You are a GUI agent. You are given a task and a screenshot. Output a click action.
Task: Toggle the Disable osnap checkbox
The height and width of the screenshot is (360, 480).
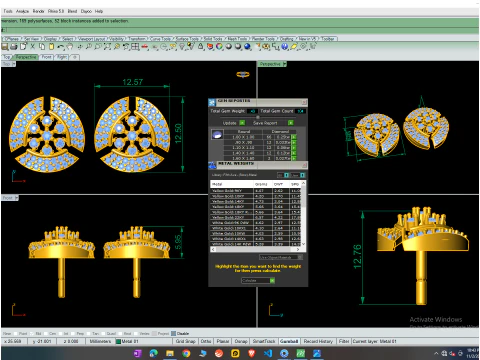[173, 334]
